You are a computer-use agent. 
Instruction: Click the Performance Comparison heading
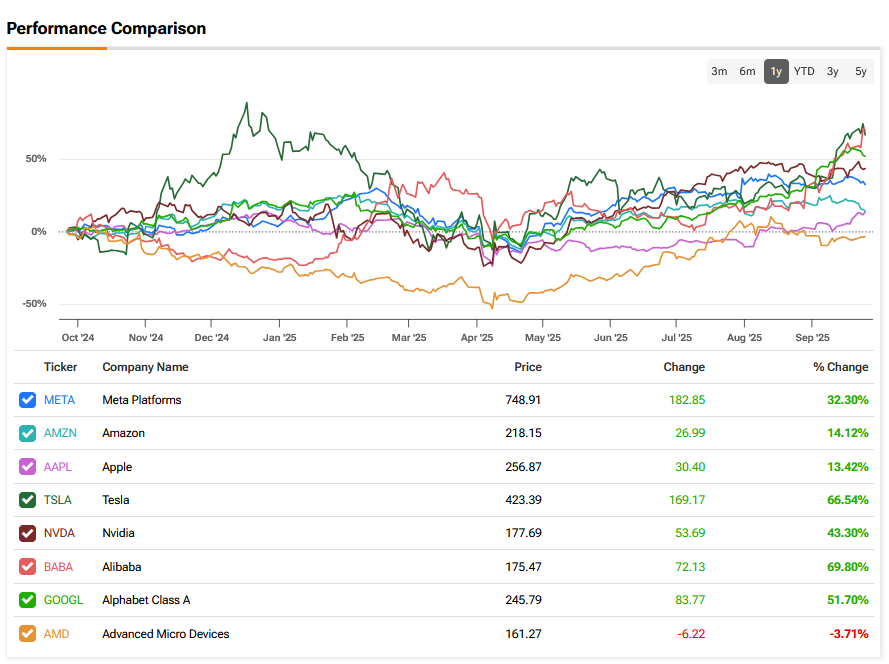pos(106,28)
